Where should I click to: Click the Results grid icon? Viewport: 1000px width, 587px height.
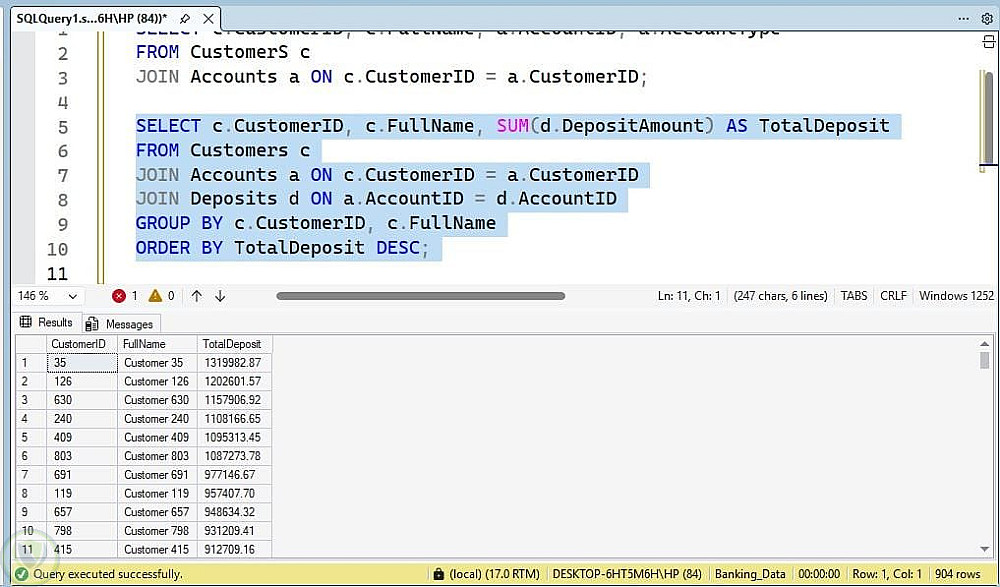click(26, 322)
